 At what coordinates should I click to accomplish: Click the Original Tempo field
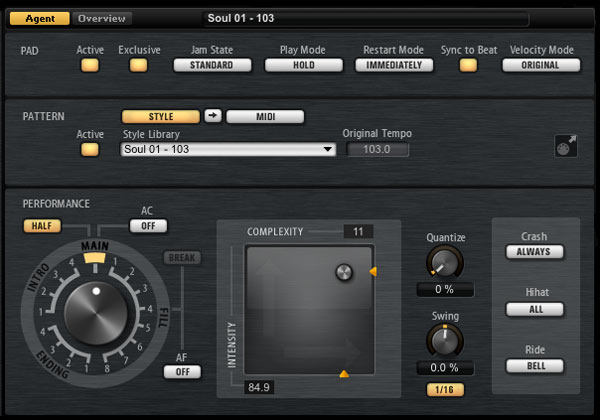[x=377, y=149]
